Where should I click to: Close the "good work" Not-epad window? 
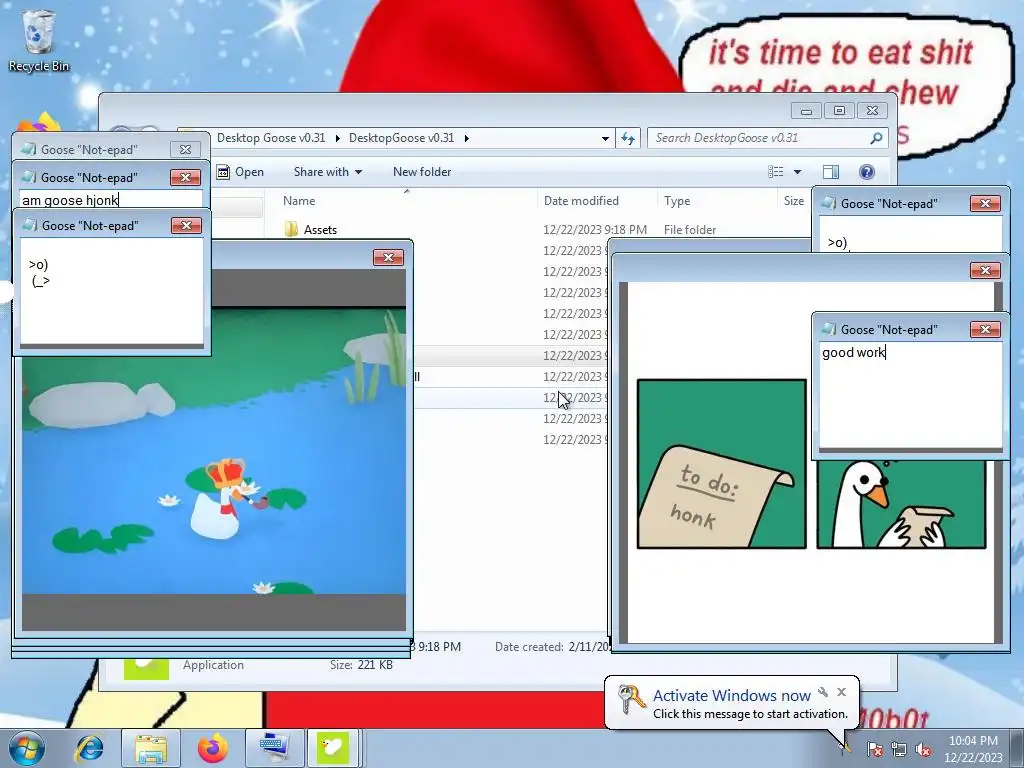(x=985, y=329)
